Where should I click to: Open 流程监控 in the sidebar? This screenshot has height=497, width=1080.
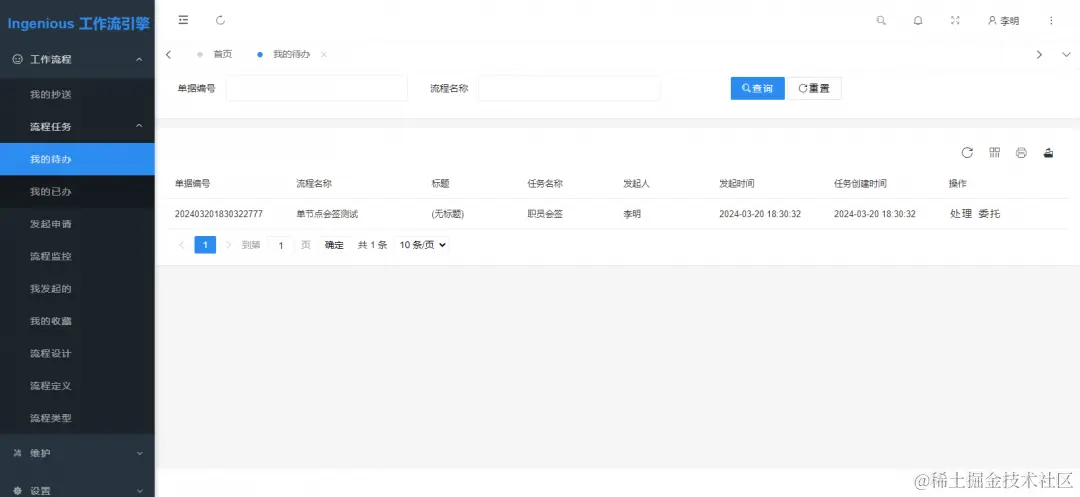(x=77, y=256)
